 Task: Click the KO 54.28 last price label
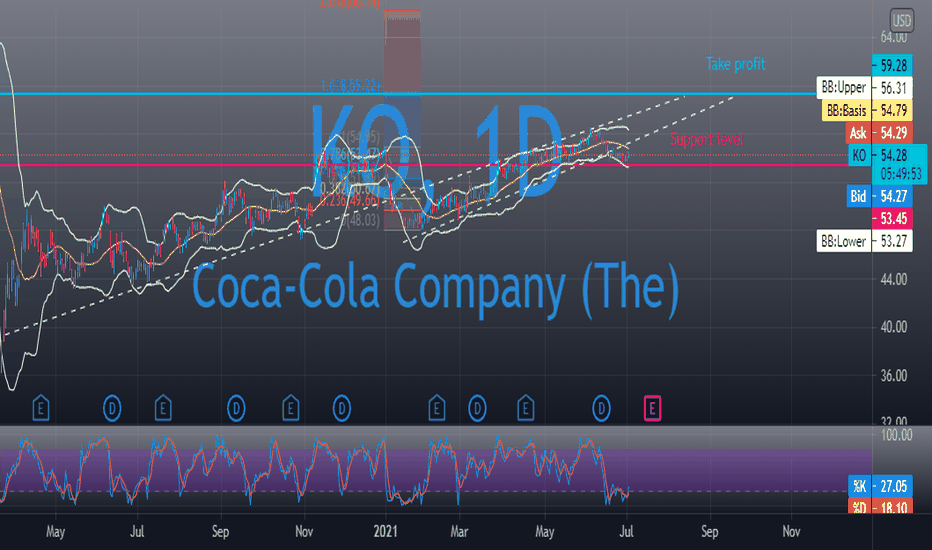click(887, 156)
